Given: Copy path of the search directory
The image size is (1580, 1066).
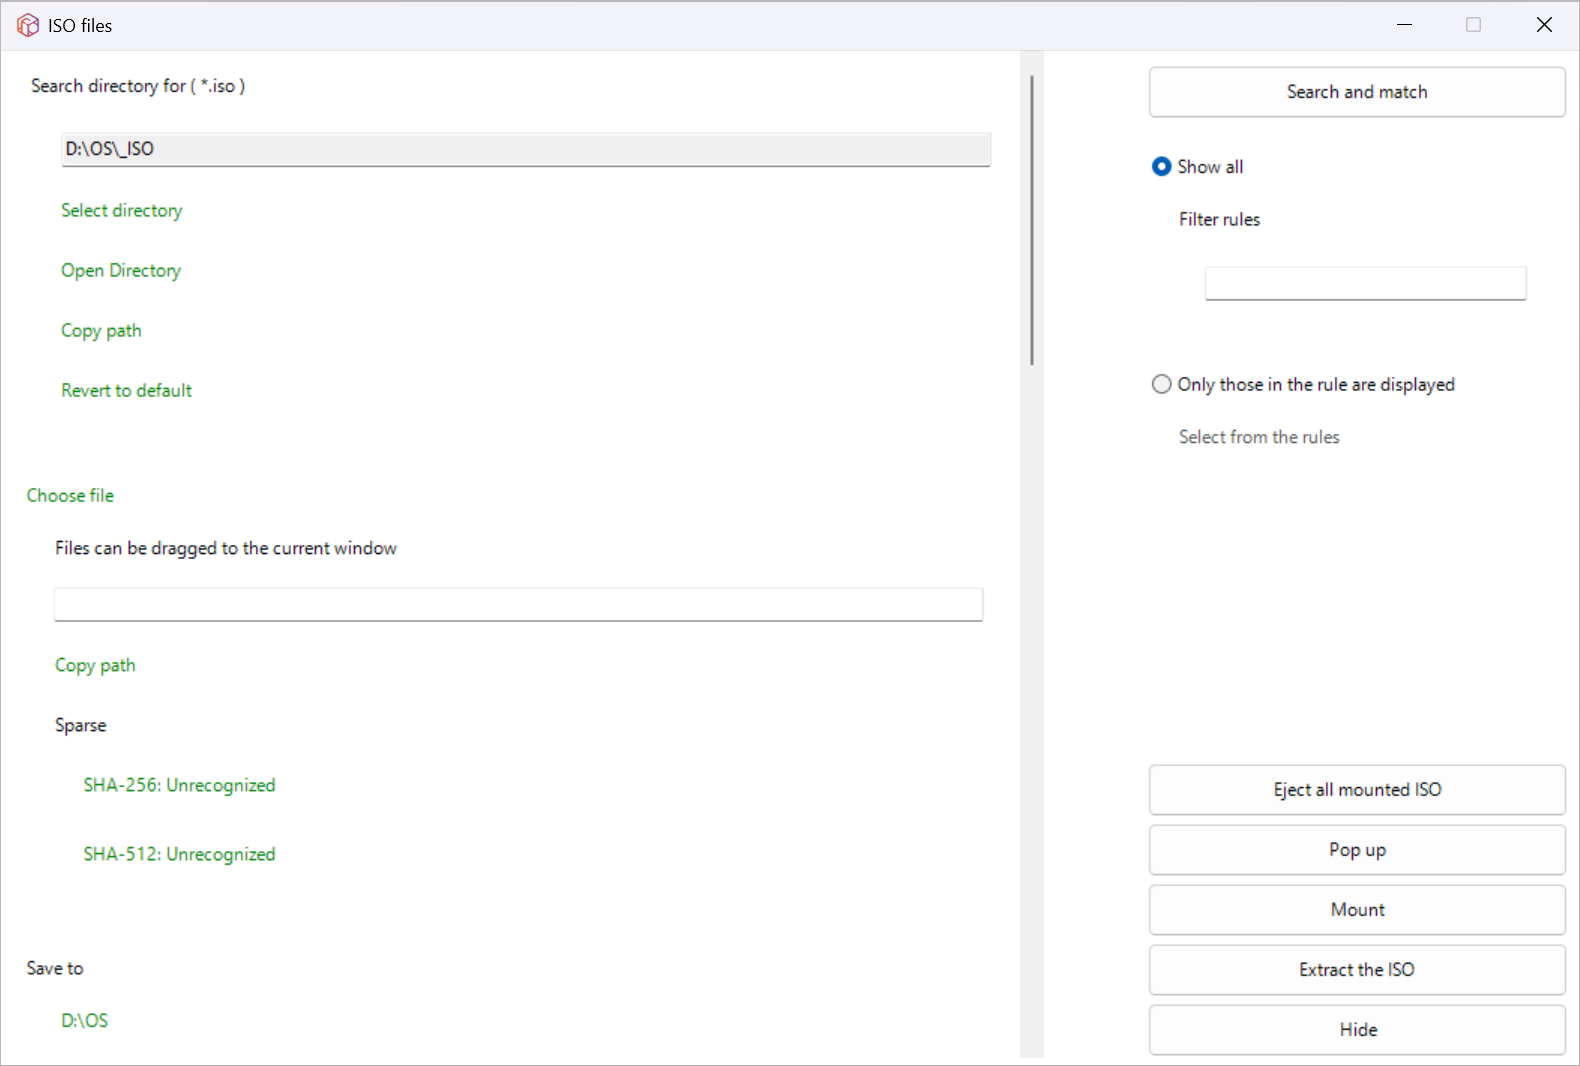Looking at the screenshot, I should [100, 331].
